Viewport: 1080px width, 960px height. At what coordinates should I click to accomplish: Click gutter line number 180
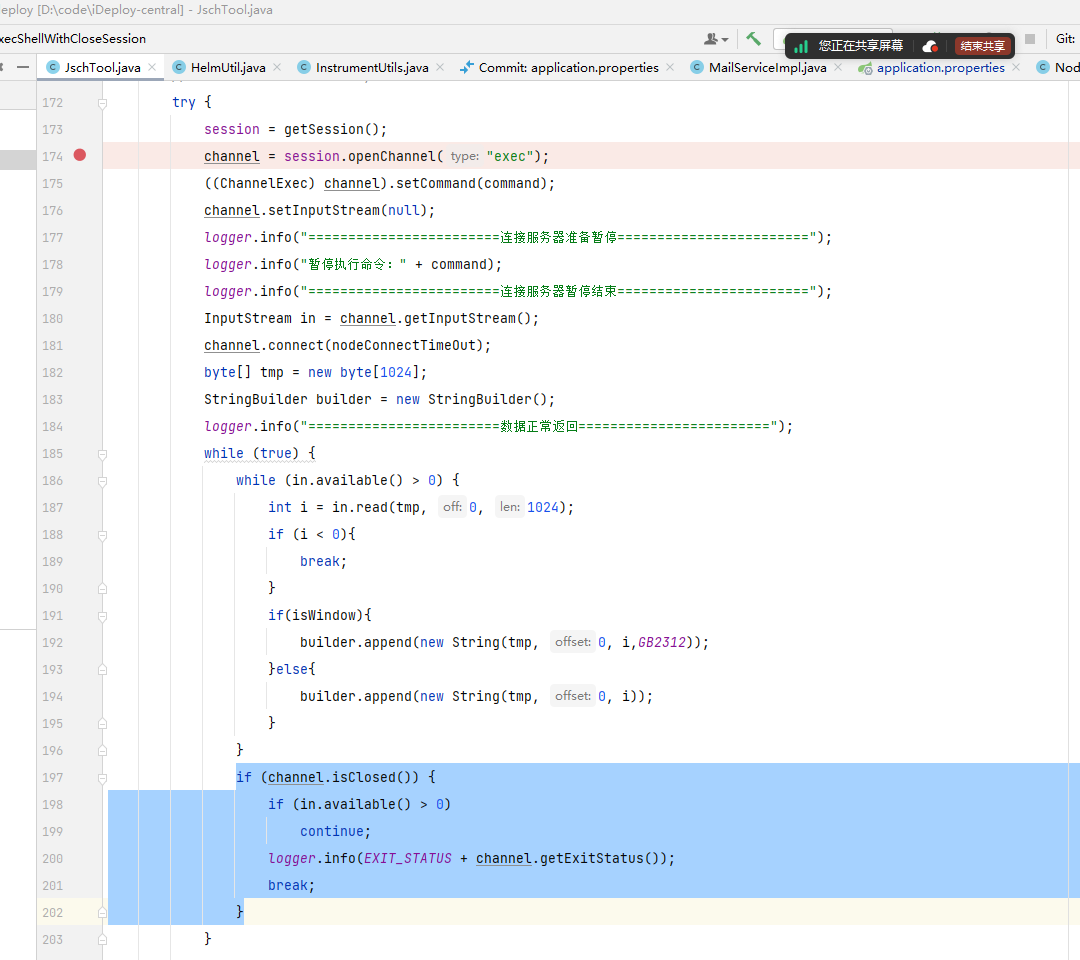click(52, 319)
